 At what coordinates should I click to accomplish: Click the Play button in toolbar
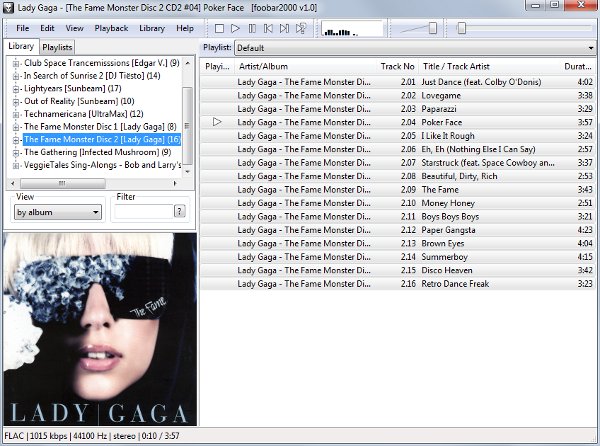point(235,28)
